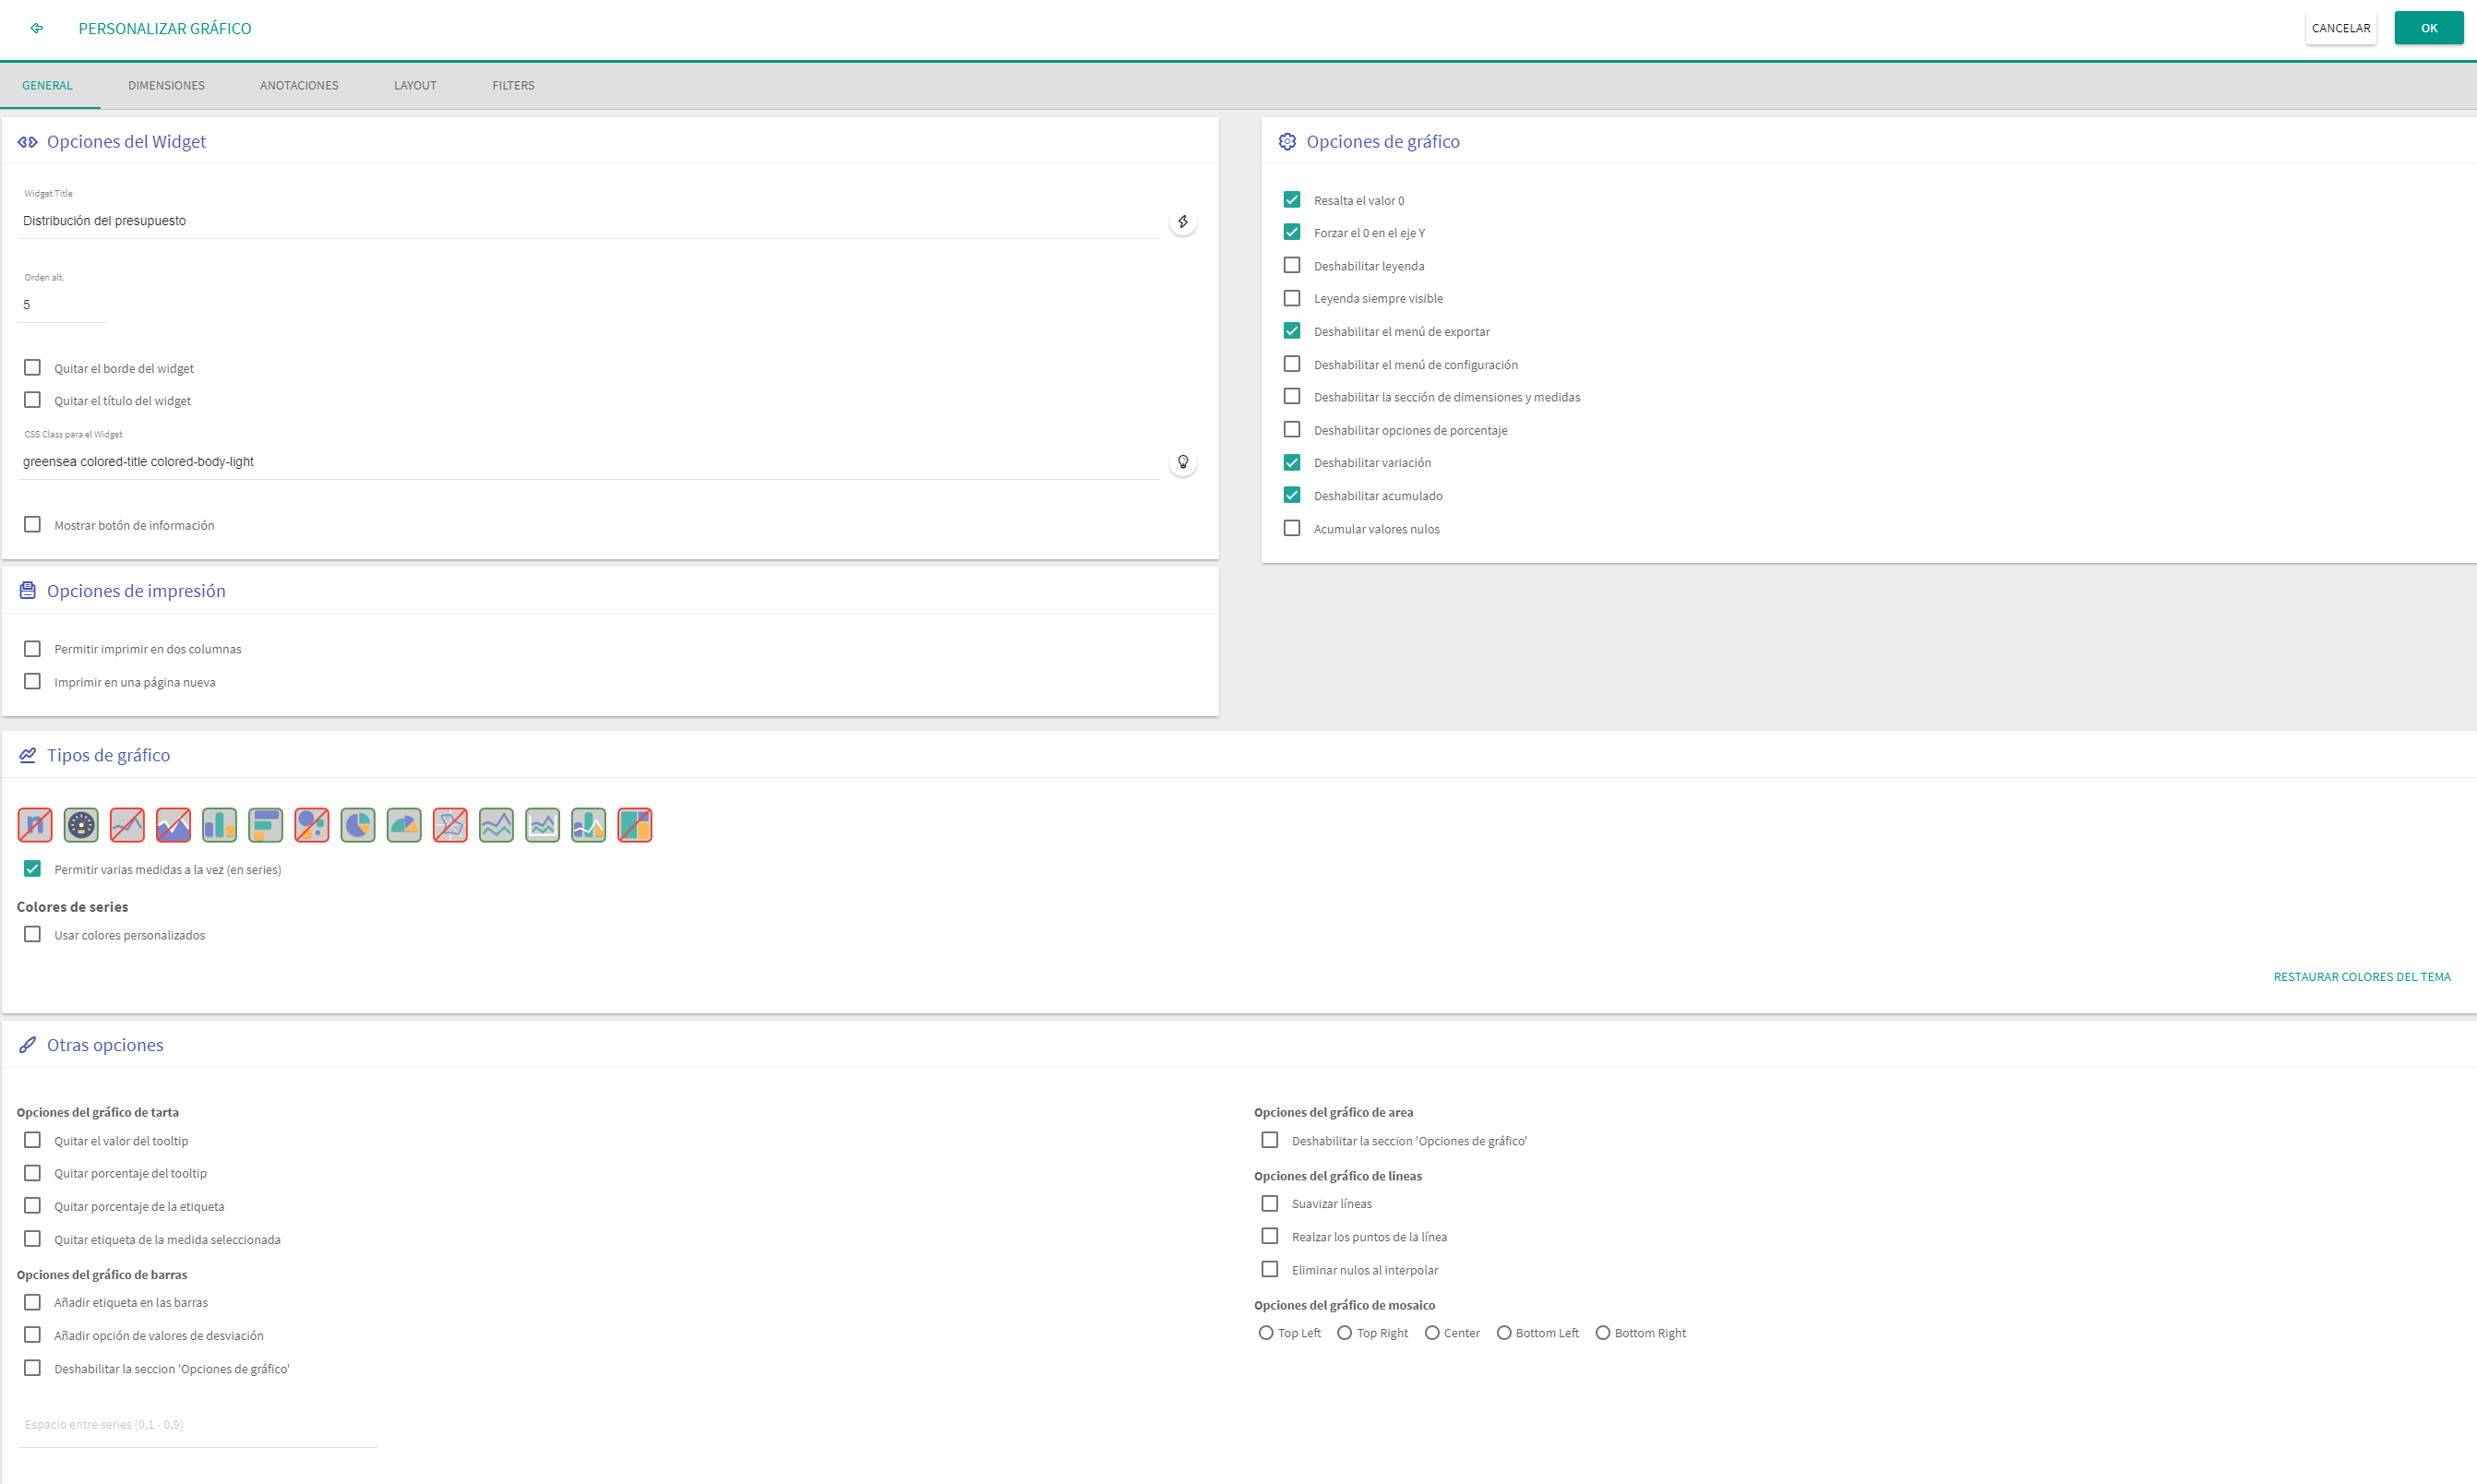Enable the gauge chart type icon

(81, 825)
